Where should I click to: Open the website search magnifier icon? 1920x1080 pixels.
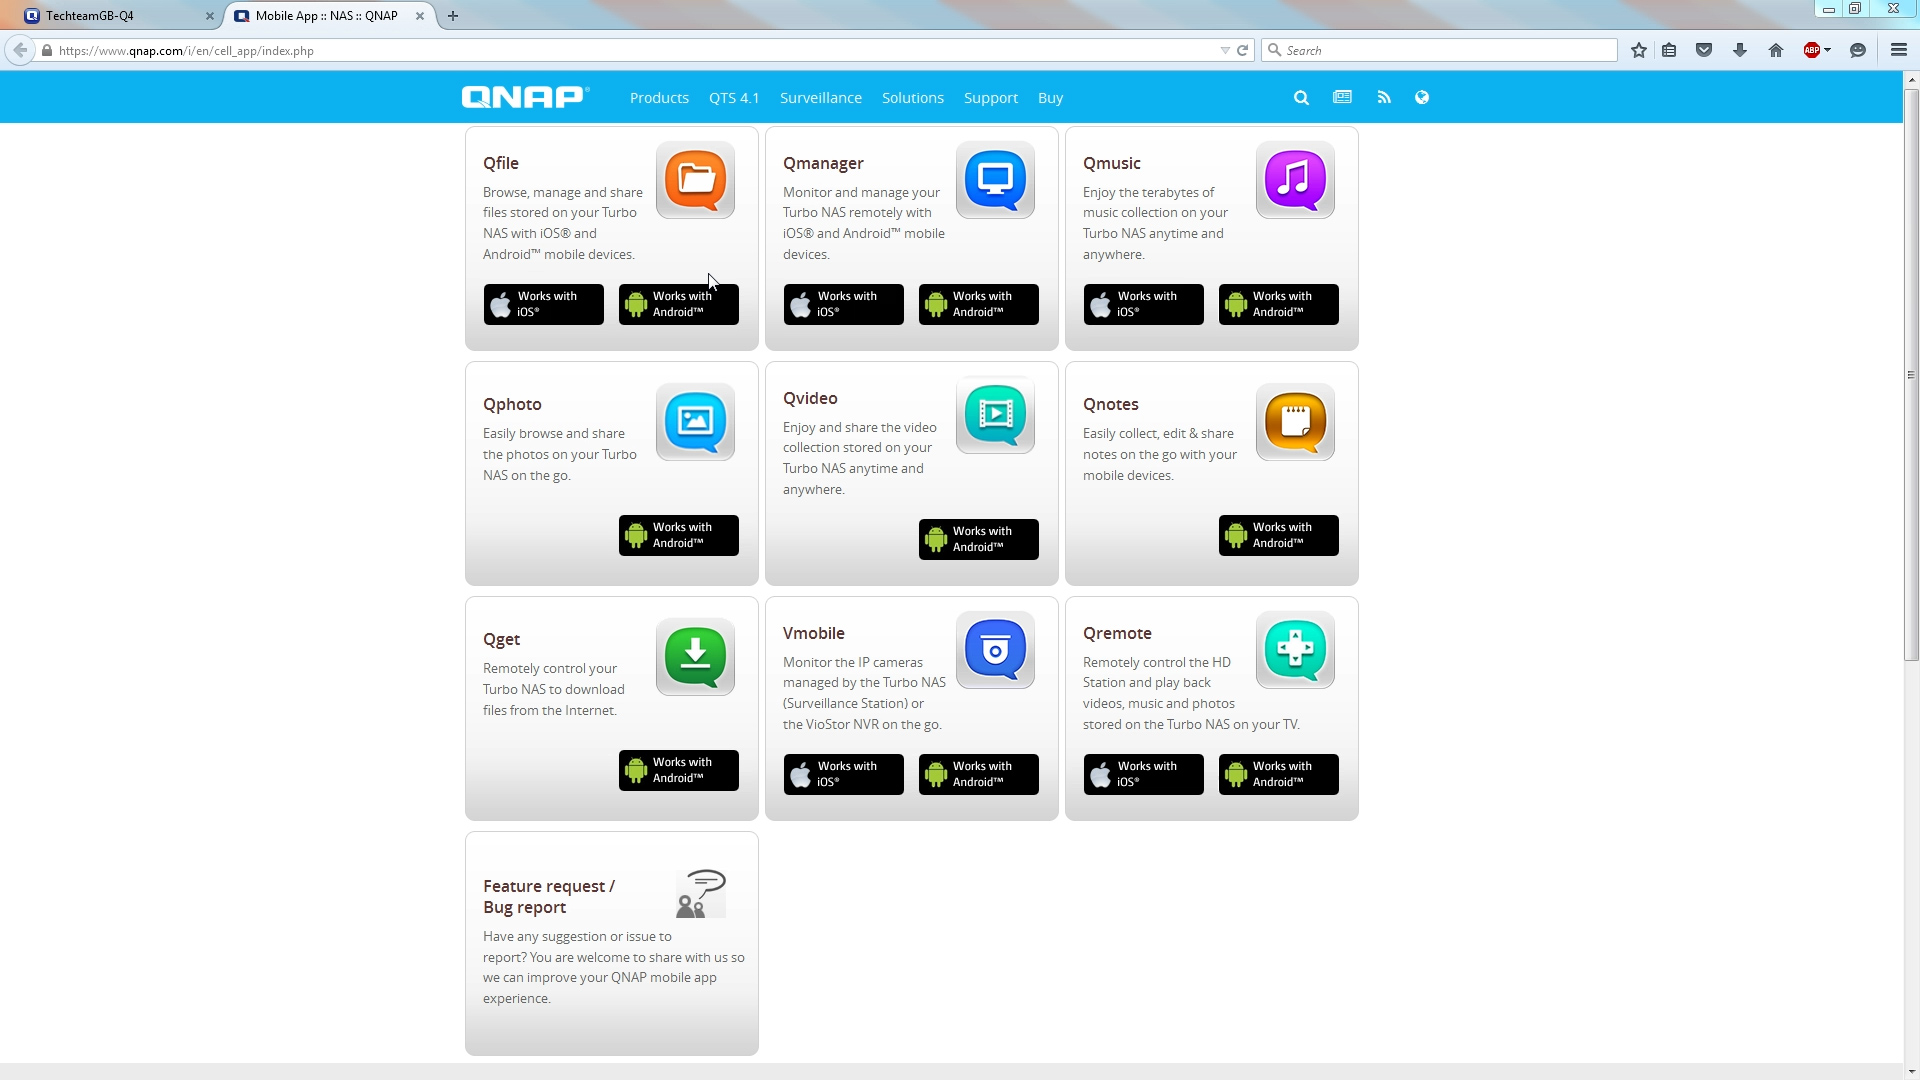tap(1301, 98)
